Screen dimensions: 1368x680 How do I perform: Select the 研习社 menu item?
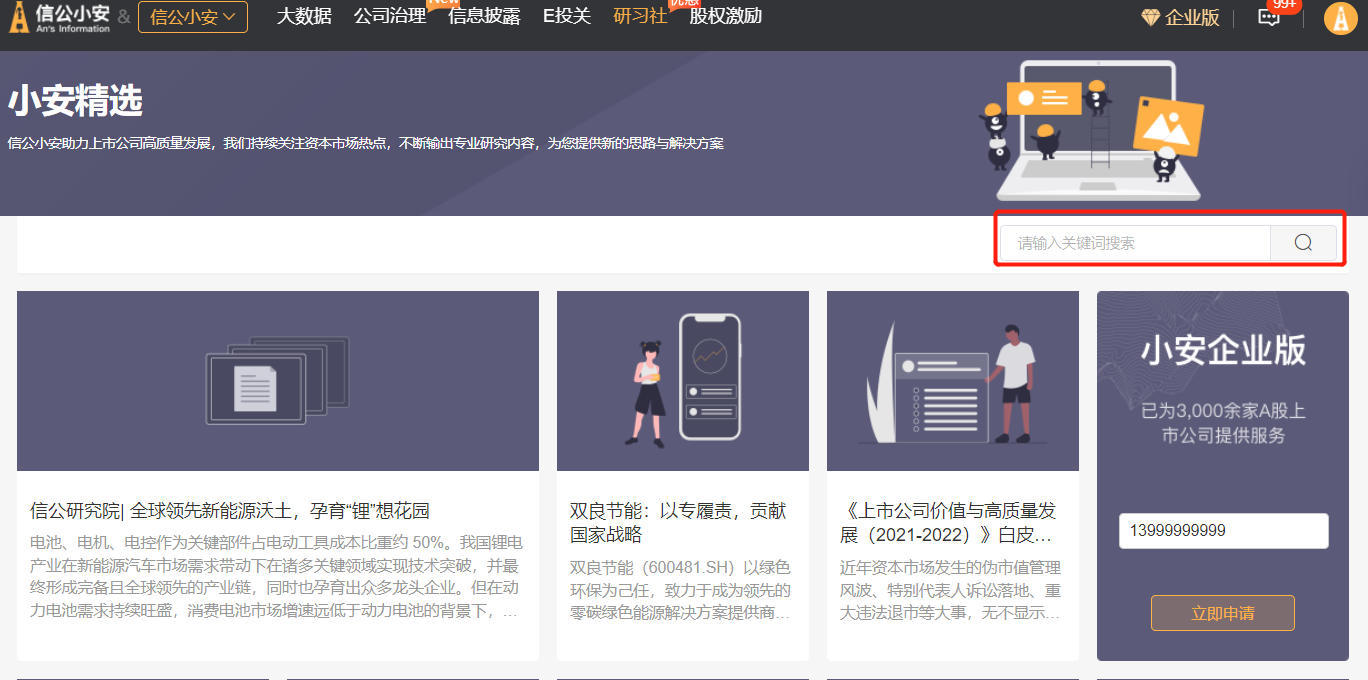(640, 16)
